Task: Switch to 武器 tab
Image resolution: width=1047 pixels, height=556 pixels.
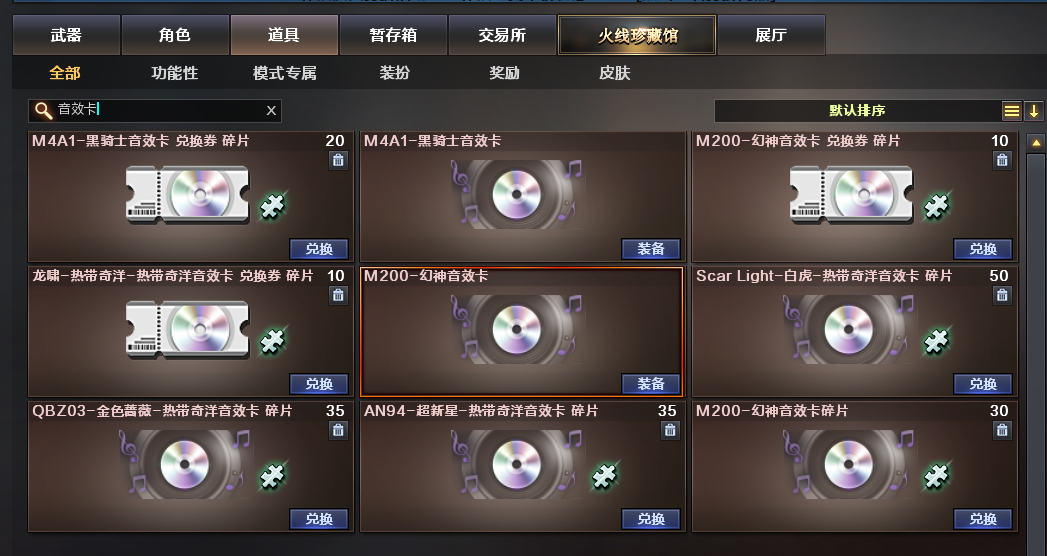Action: [x=66, y=35]
